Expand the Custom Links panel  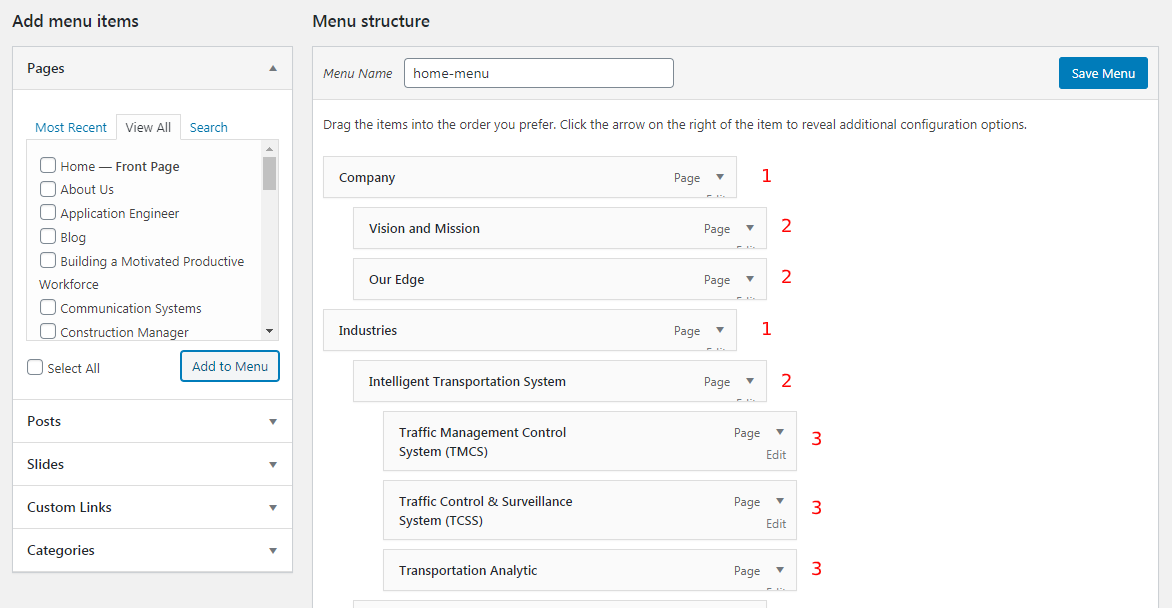point(273,508)
